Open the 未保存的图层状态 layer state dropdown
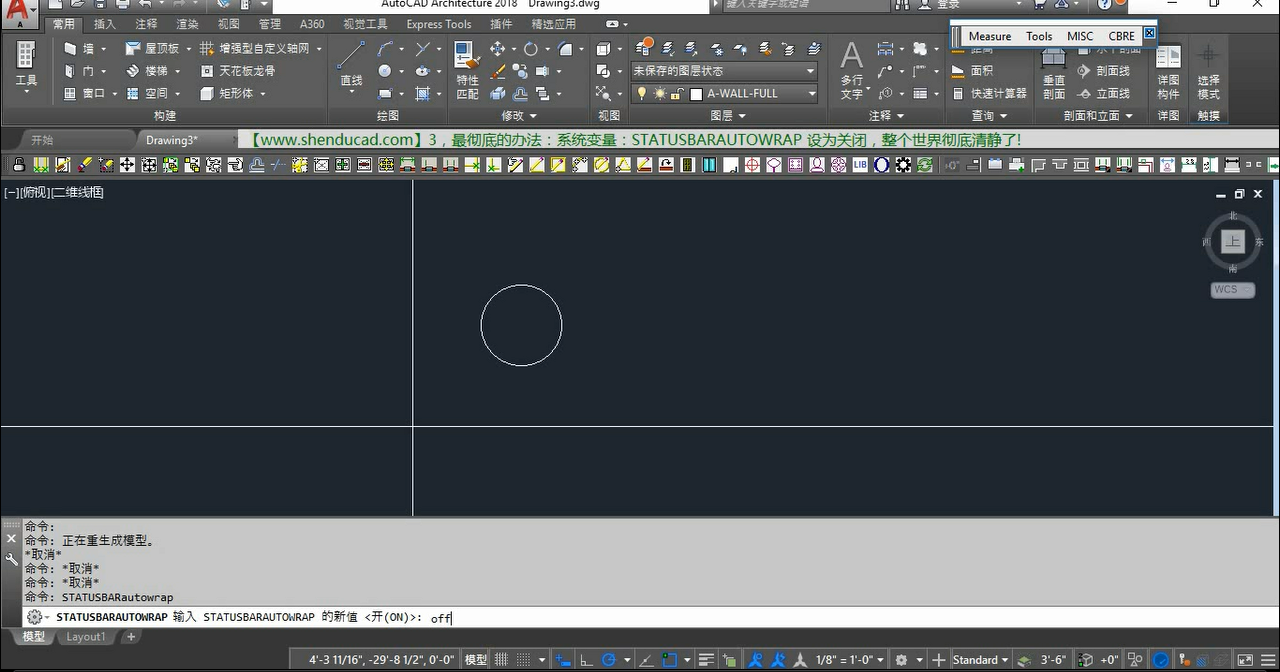The width and height of the screenshot is (1280, 672). [x=723, y=71]
